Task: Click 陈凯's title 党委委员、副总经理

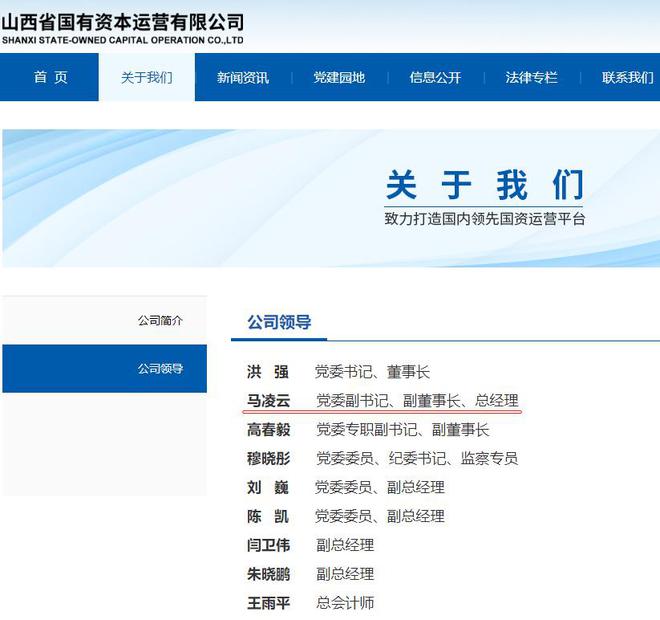Action: click(380, 516)
